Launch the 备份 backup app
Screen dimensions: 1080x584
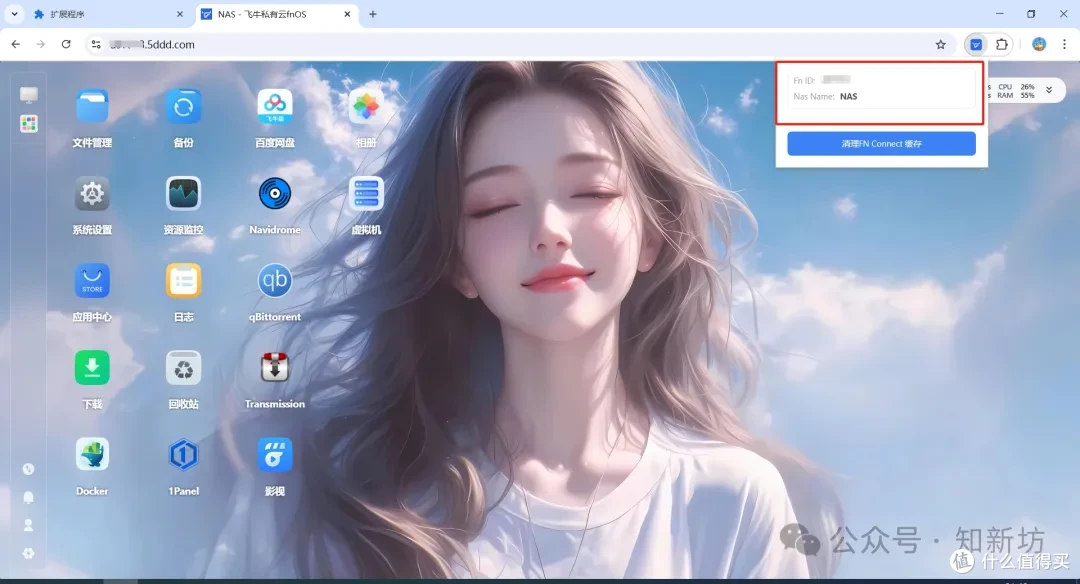(183, 107)
